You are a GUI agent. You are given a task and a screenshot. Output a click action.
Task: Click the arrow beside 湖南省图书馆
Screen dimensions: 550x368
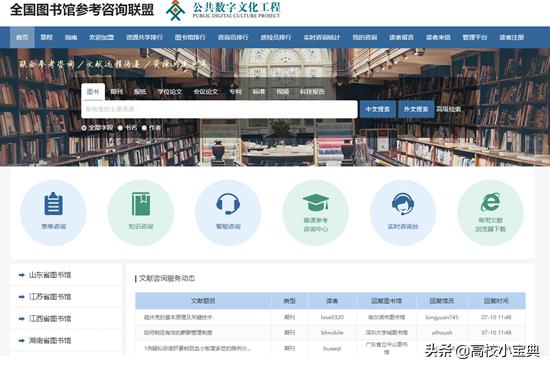click(21, 340)
